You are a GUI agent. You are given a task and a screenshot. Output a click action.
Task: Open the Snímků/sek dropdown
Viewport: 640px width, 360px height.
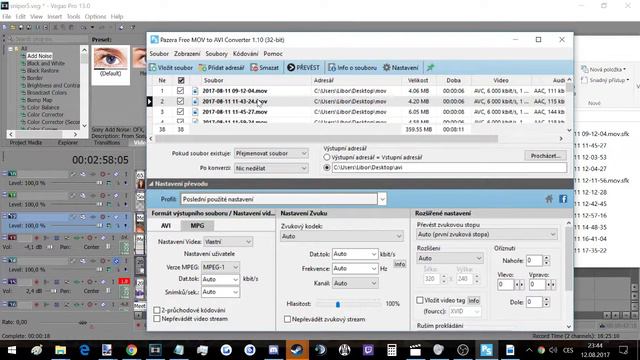click(220, 292)
